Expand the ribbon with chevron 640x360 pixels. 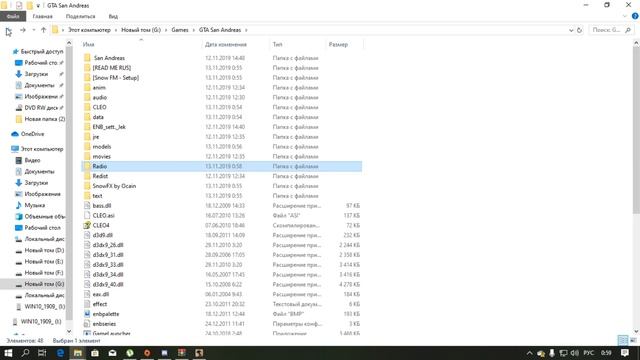[x=625, y=16]
